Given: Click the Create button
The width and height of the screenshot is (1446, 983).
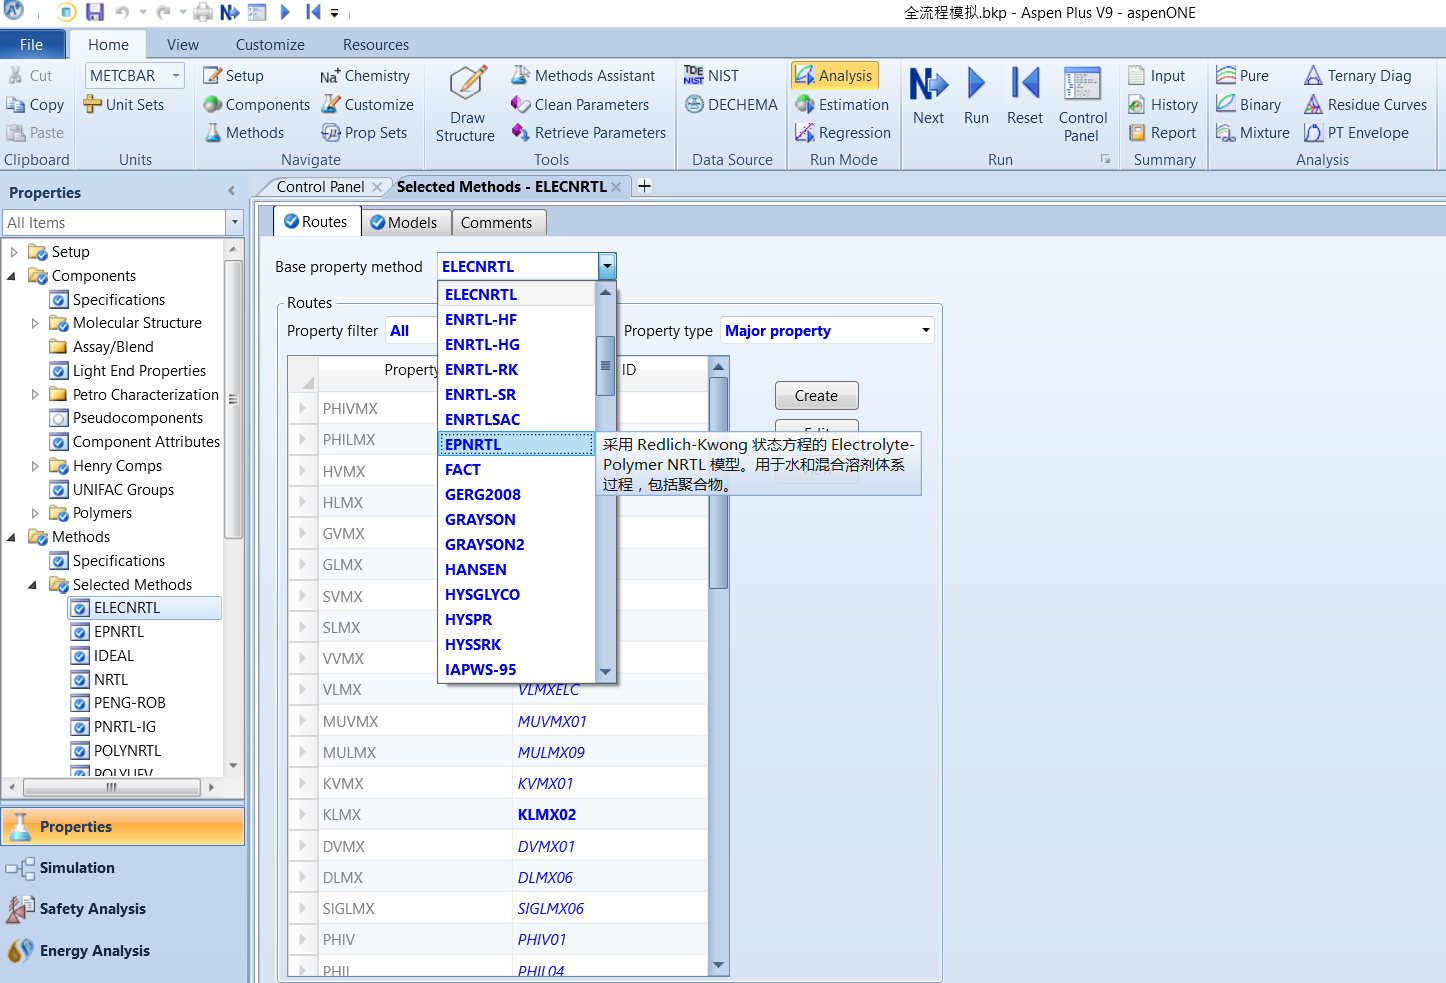Looking at the screenshot, I should point(816,396).
